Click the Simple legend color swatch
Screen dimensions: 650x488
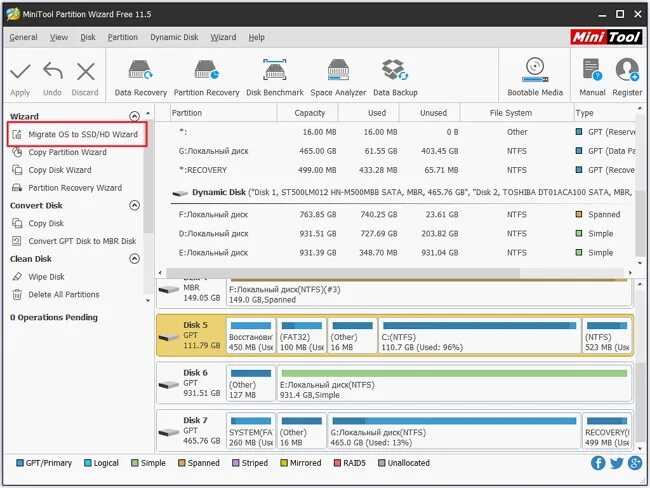pos(134,463)
